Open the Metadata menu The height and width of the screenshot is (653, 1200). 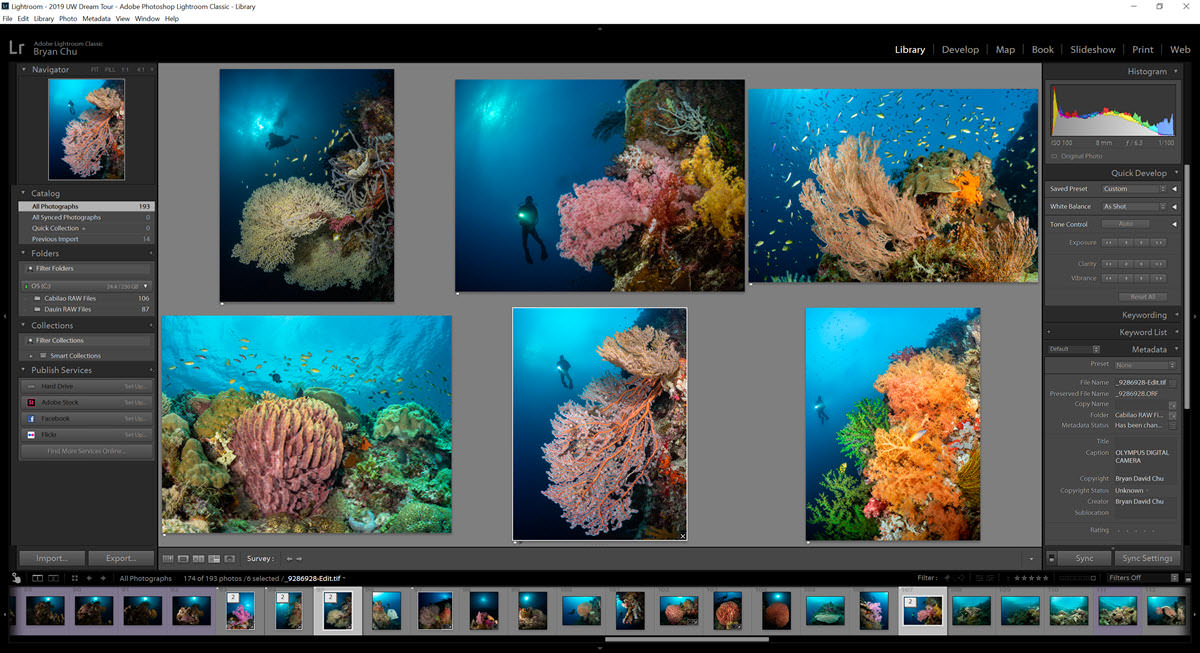(96, 19)
